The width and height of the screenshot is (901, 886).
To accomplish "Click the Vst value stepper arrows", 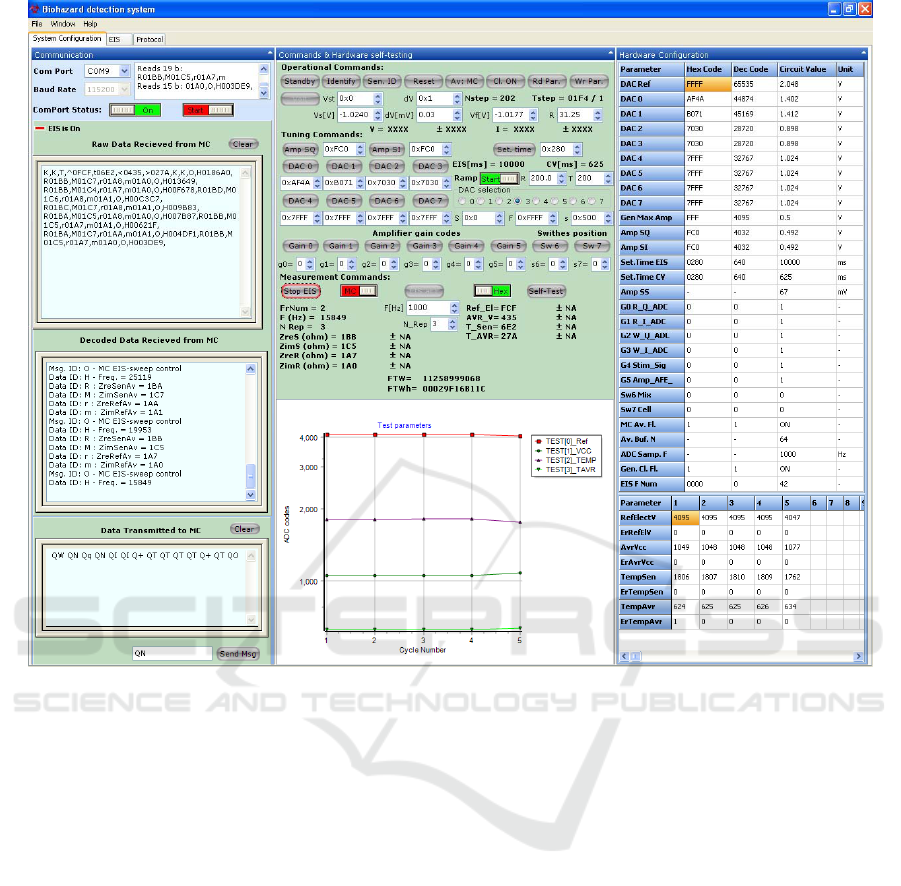I will tap(376, 99).
